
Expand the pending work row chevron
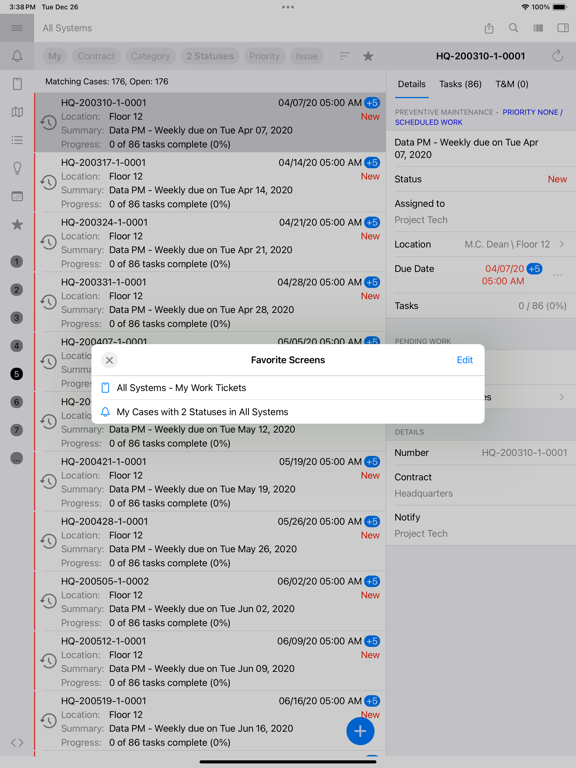(562, 397)
